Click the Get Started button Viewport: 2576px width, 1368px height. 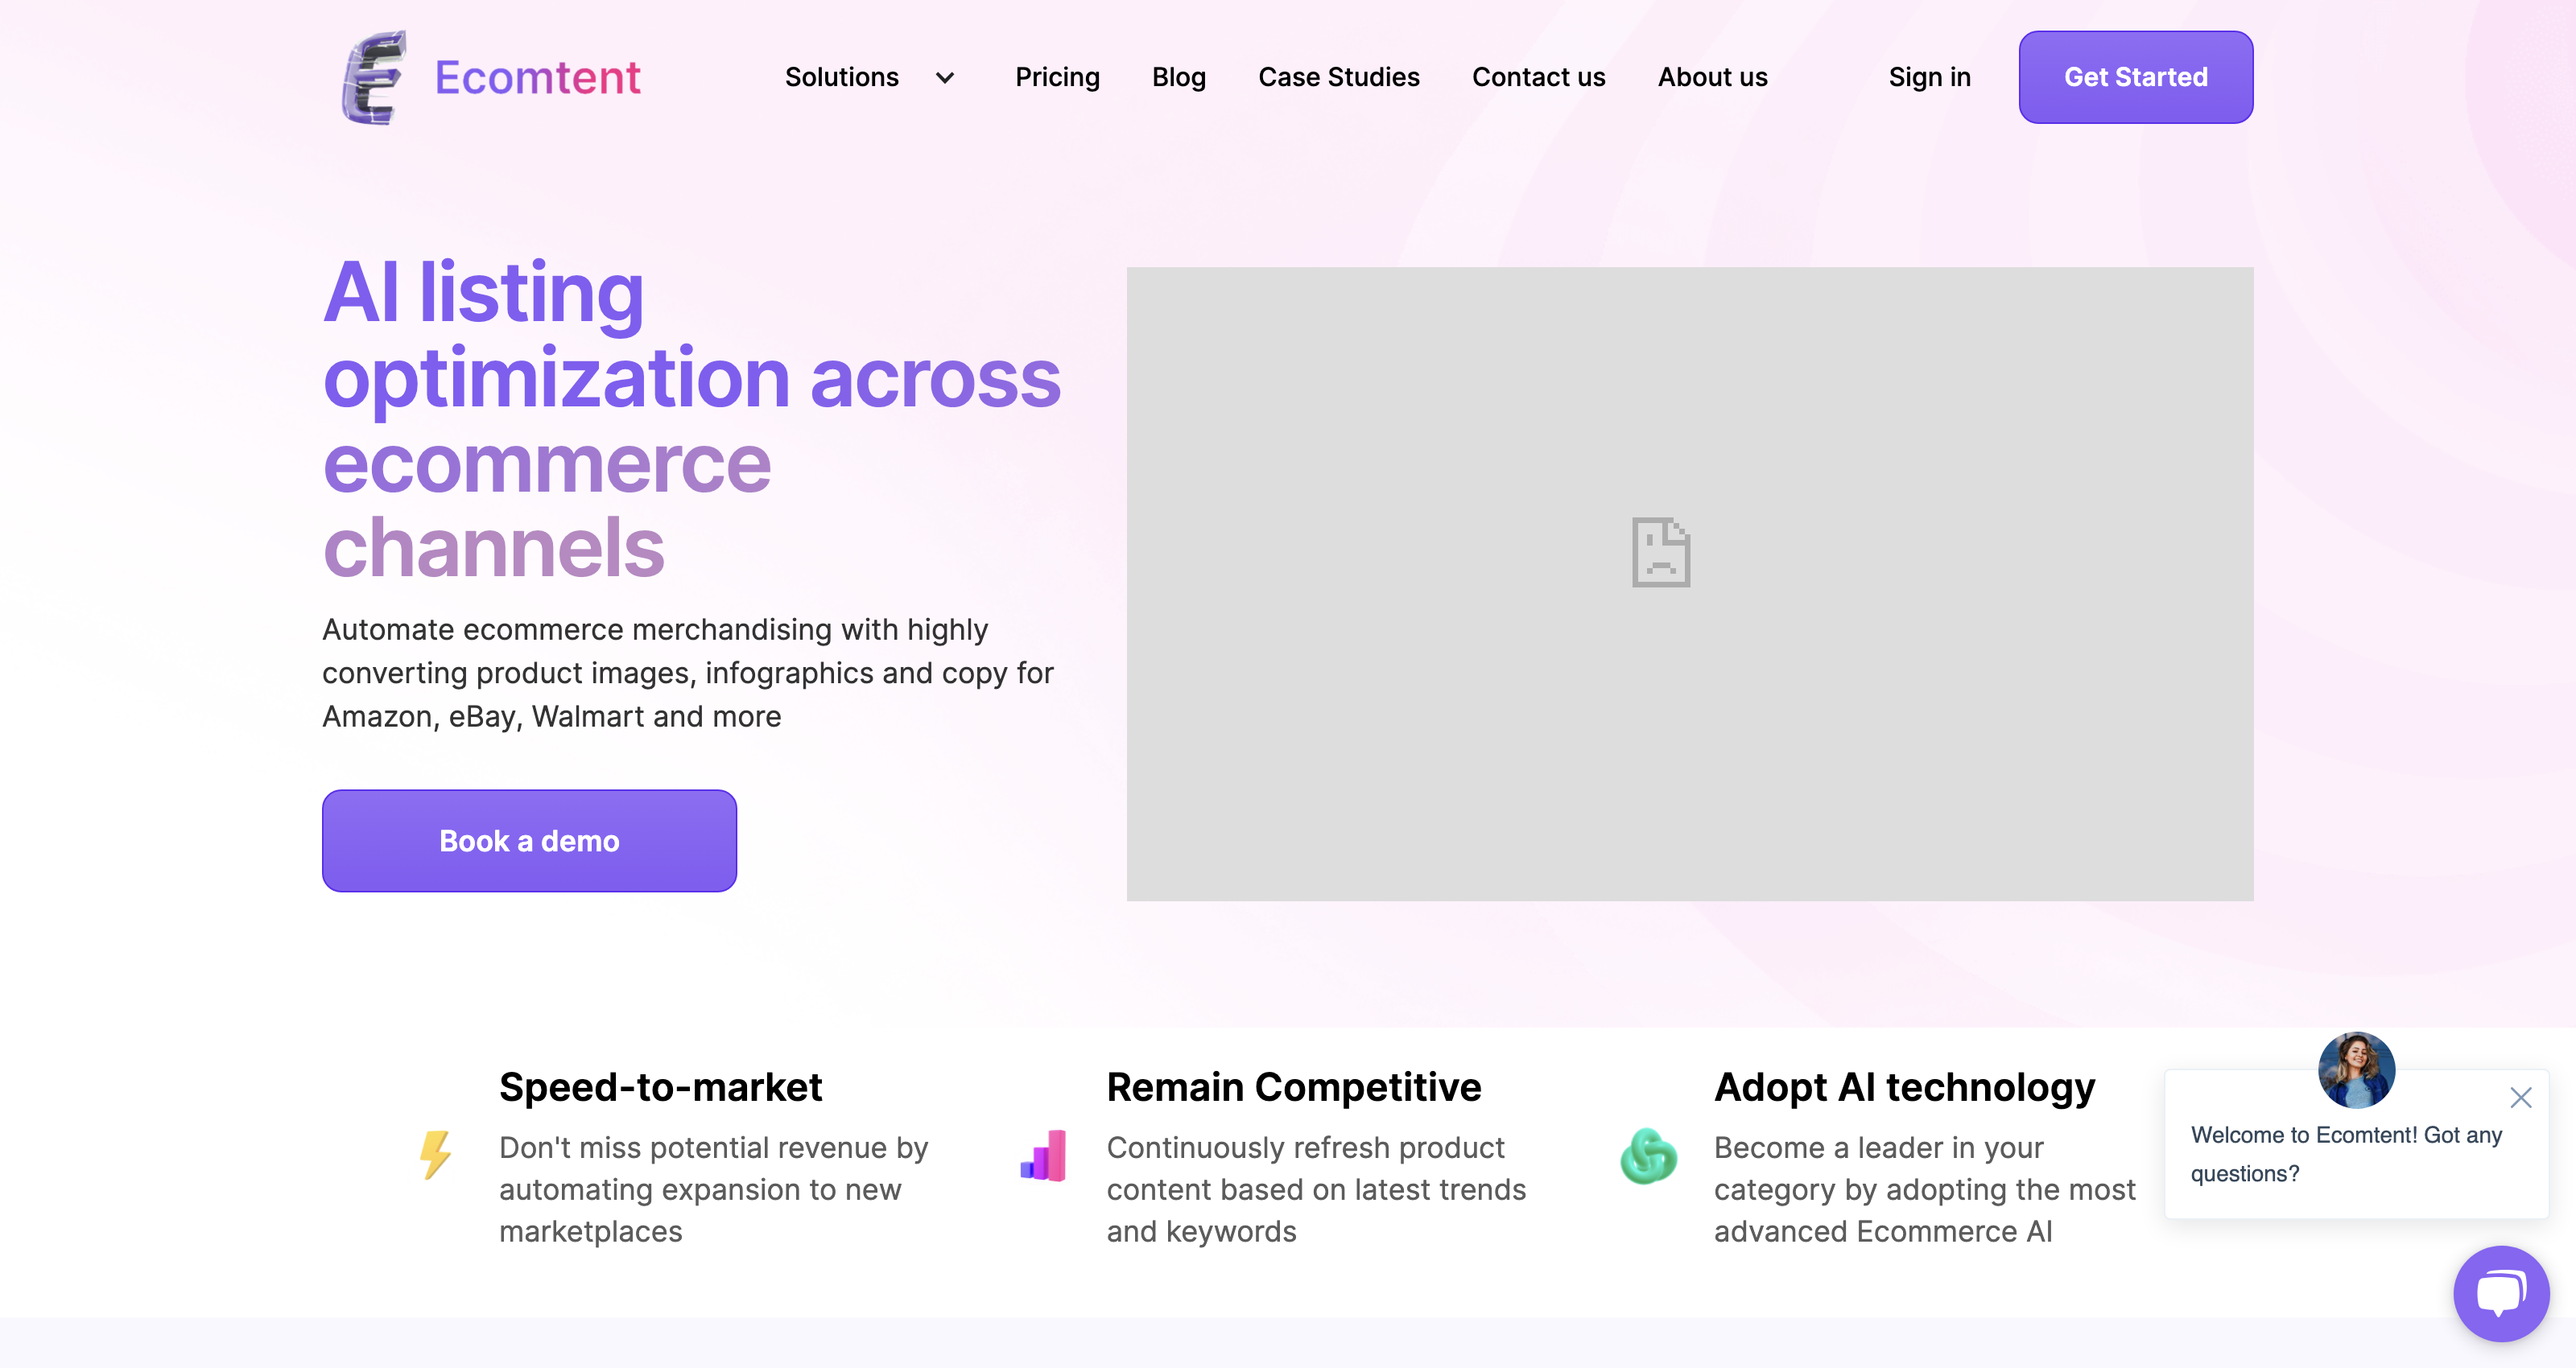pos(2135,77)
